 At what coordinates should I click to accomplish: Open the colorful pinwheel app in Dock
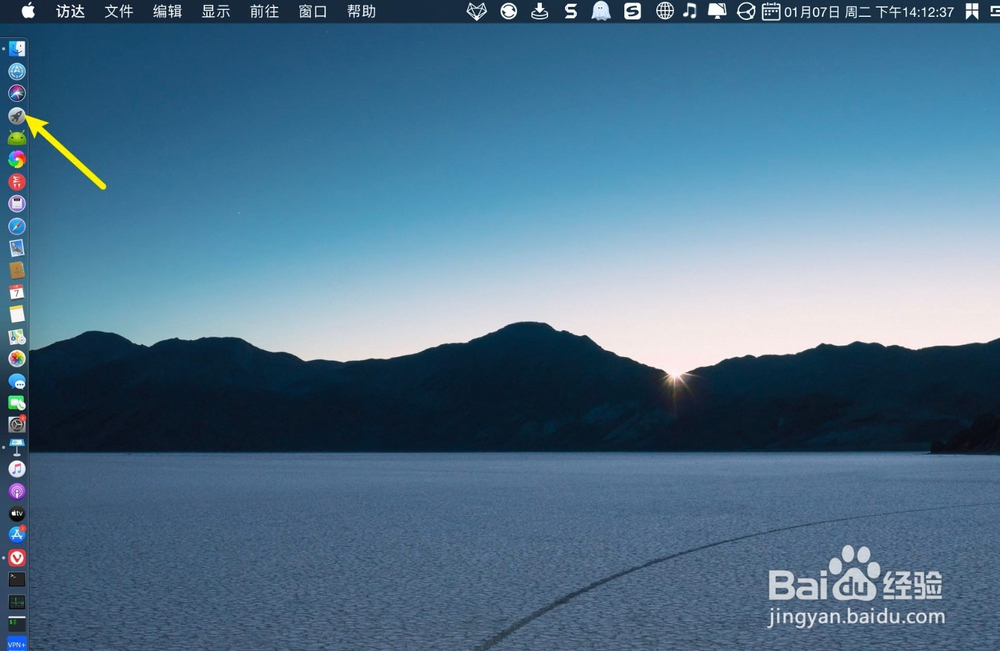click(17, 159)
